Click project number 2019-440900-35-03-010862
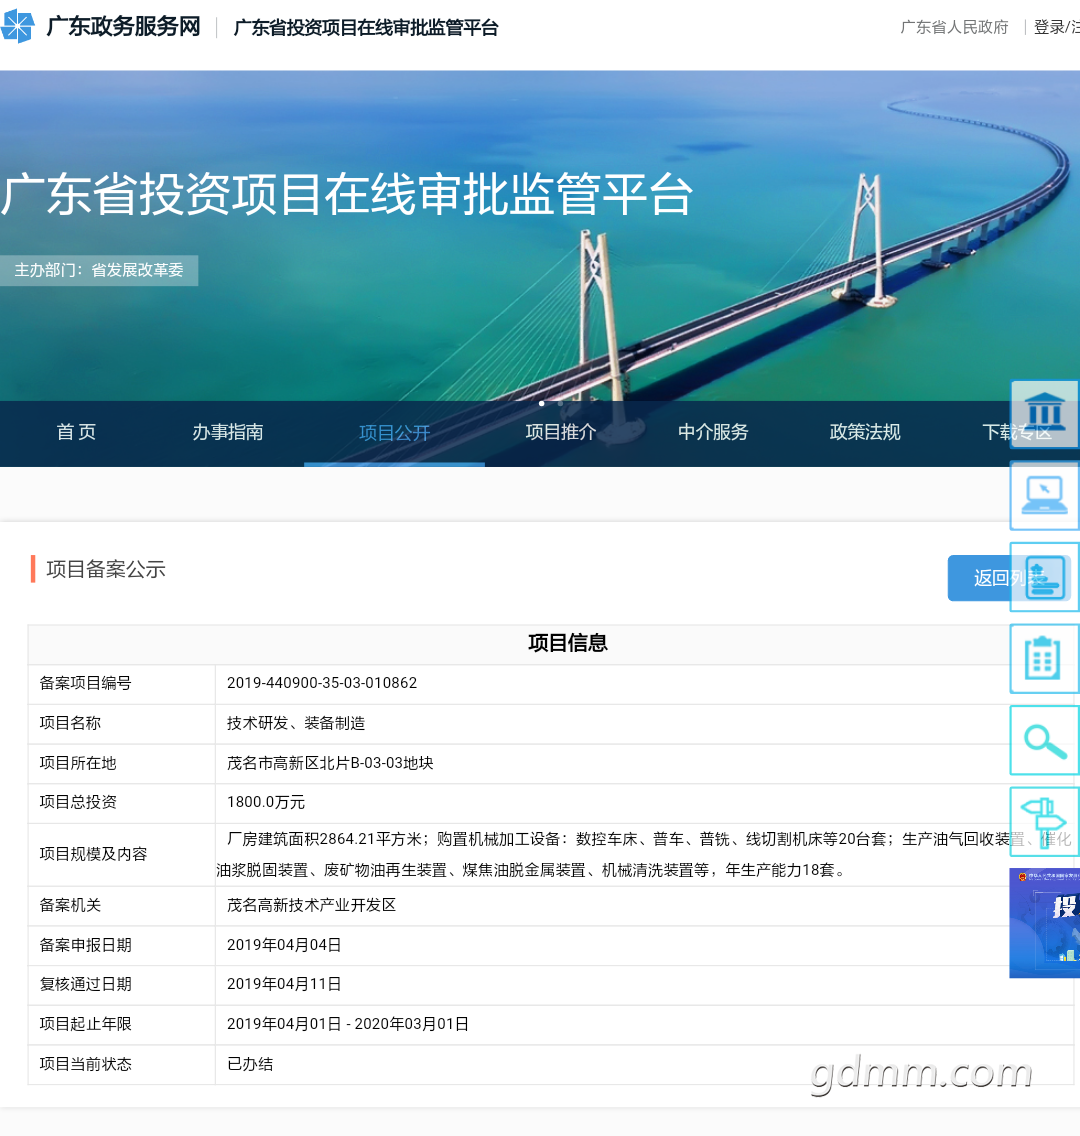Screen dimensions: 1080x1136 coord(322,683)
